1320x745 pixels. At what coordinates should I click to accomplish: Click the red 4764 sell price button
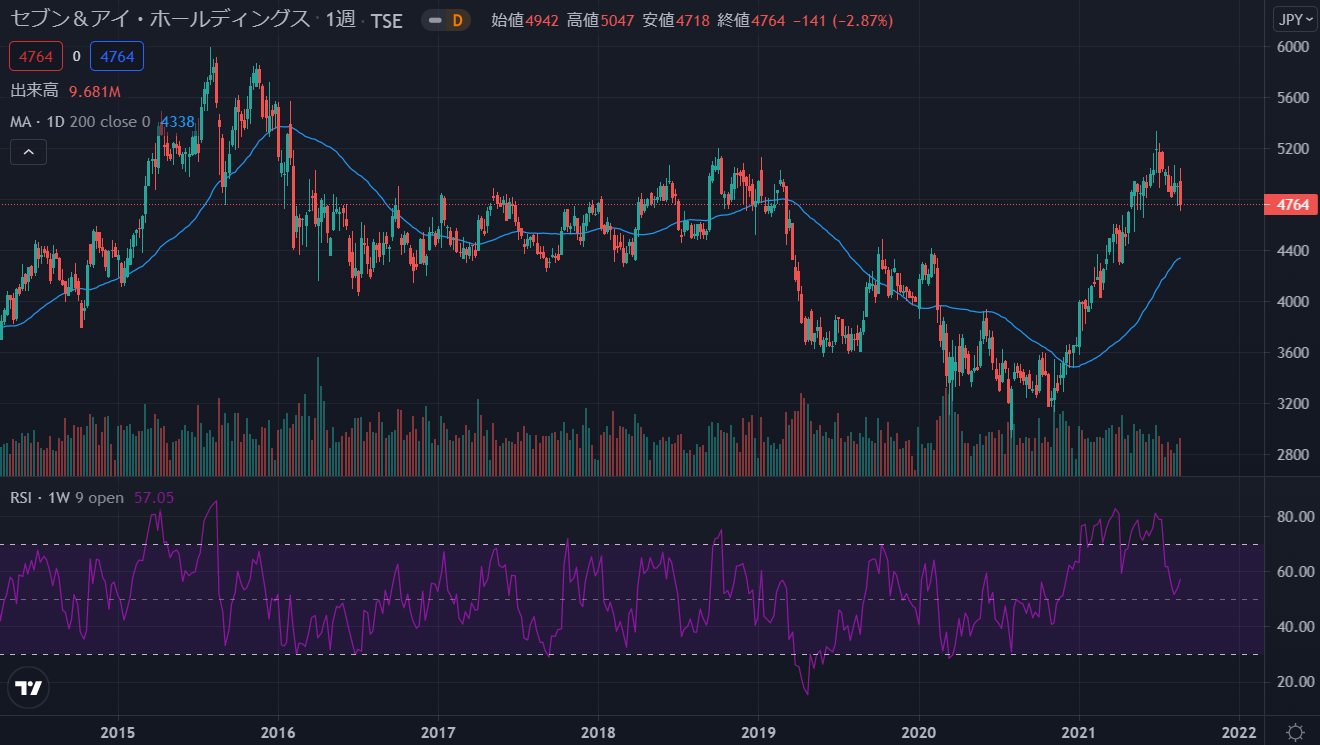click(37, 56)
